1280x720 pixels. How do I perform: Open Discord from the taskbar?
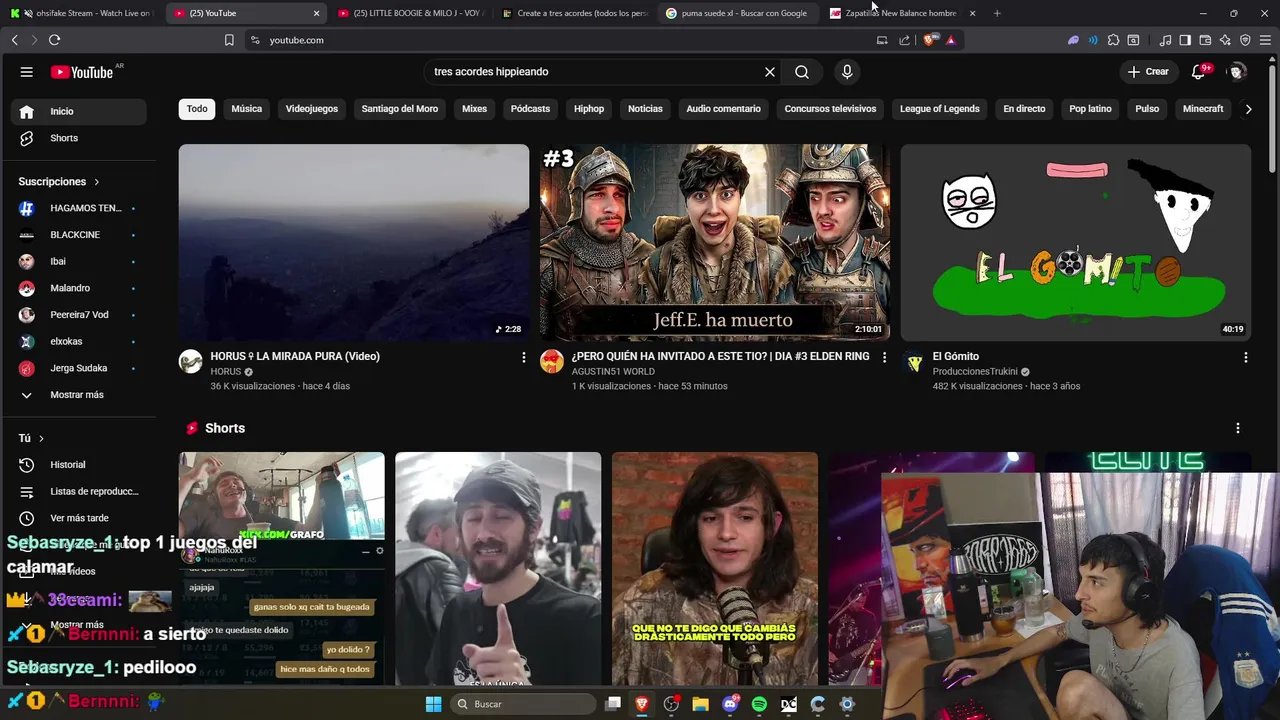pyautogui.click(x=730, y=704)
